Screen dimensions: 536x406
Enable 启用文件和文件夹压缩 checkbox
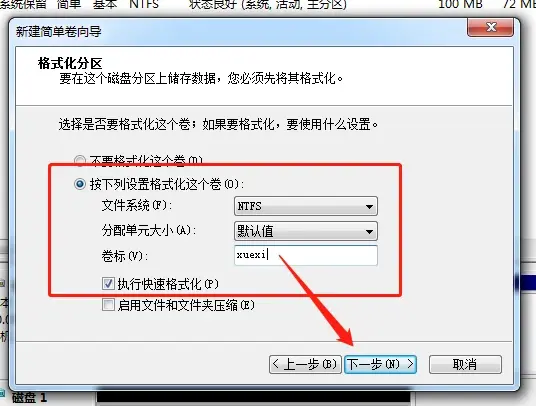[x=108, y=304]
